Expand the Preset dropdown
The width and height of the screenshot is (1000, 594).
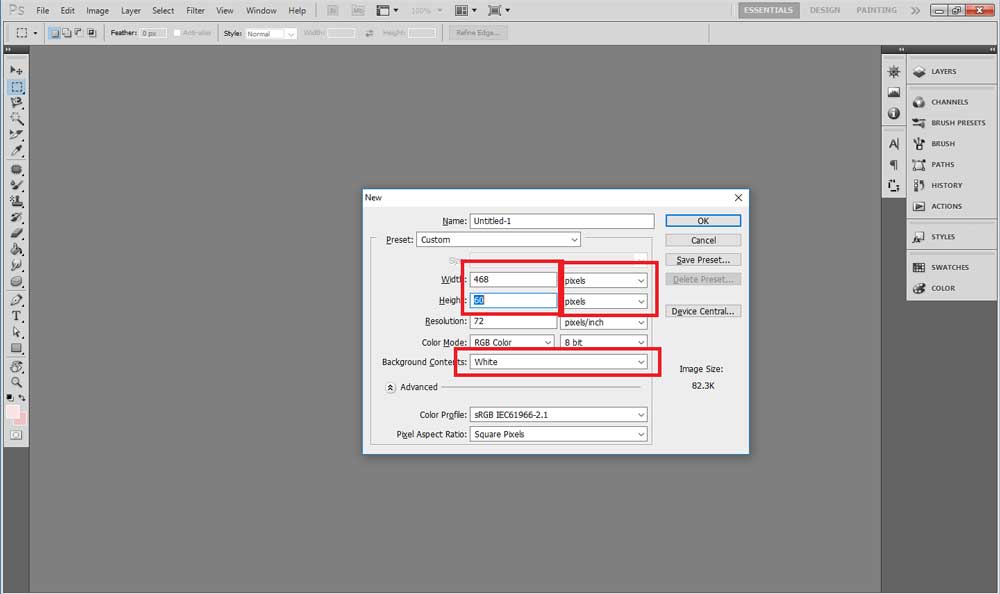(x=498, y=240)
